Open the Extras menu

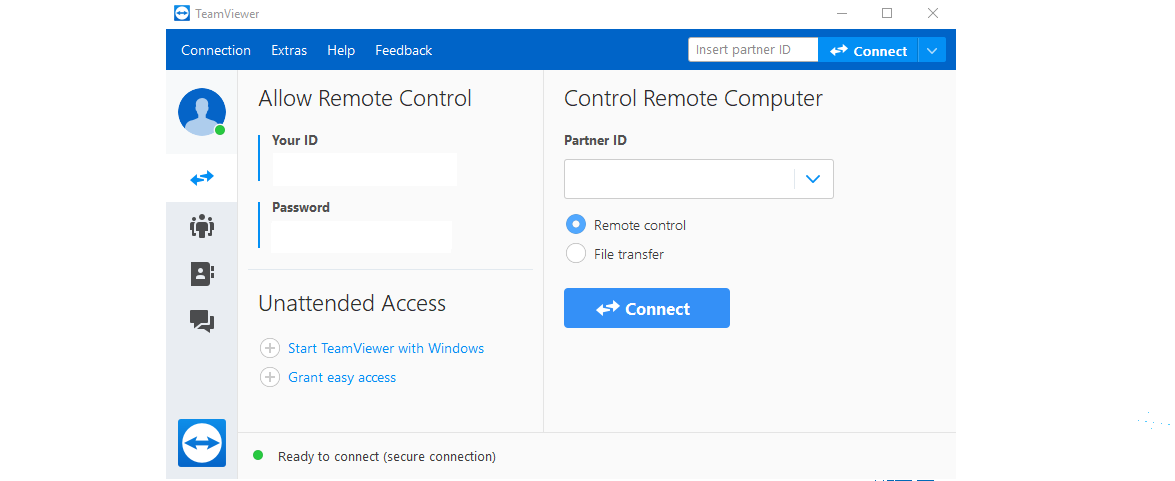289,50
